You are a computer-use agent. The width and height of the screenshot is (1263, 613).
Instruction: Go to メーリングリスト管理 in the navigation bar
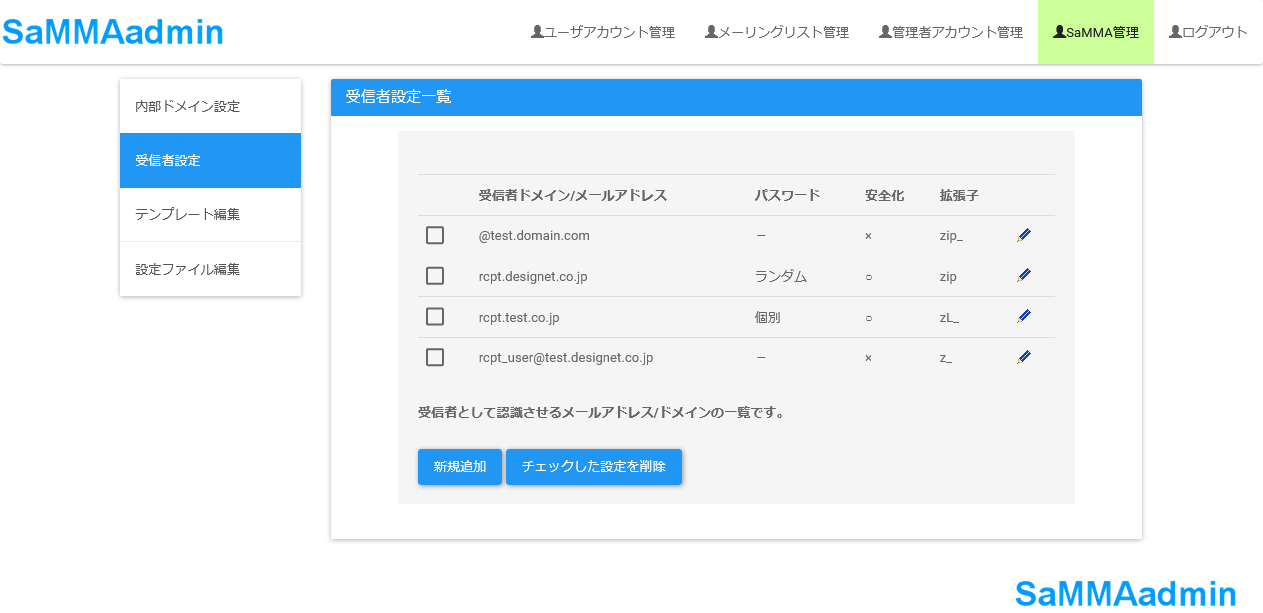(777, 32)
